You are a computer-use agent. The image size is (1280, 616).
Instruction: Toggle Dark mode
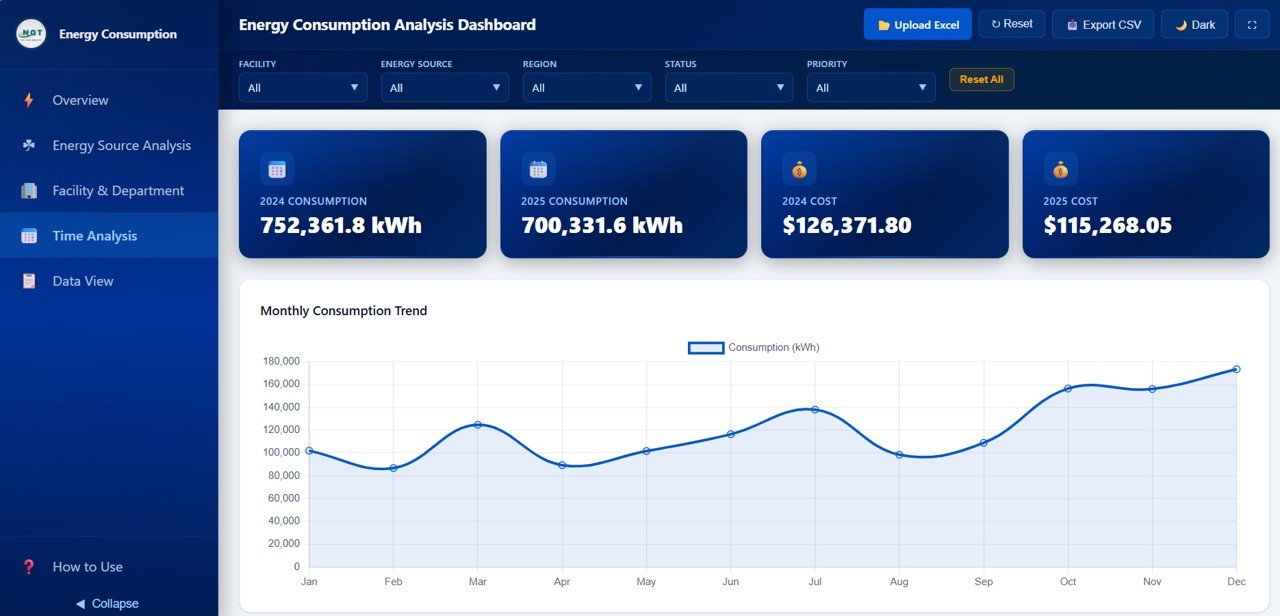tap(1194, 23)
